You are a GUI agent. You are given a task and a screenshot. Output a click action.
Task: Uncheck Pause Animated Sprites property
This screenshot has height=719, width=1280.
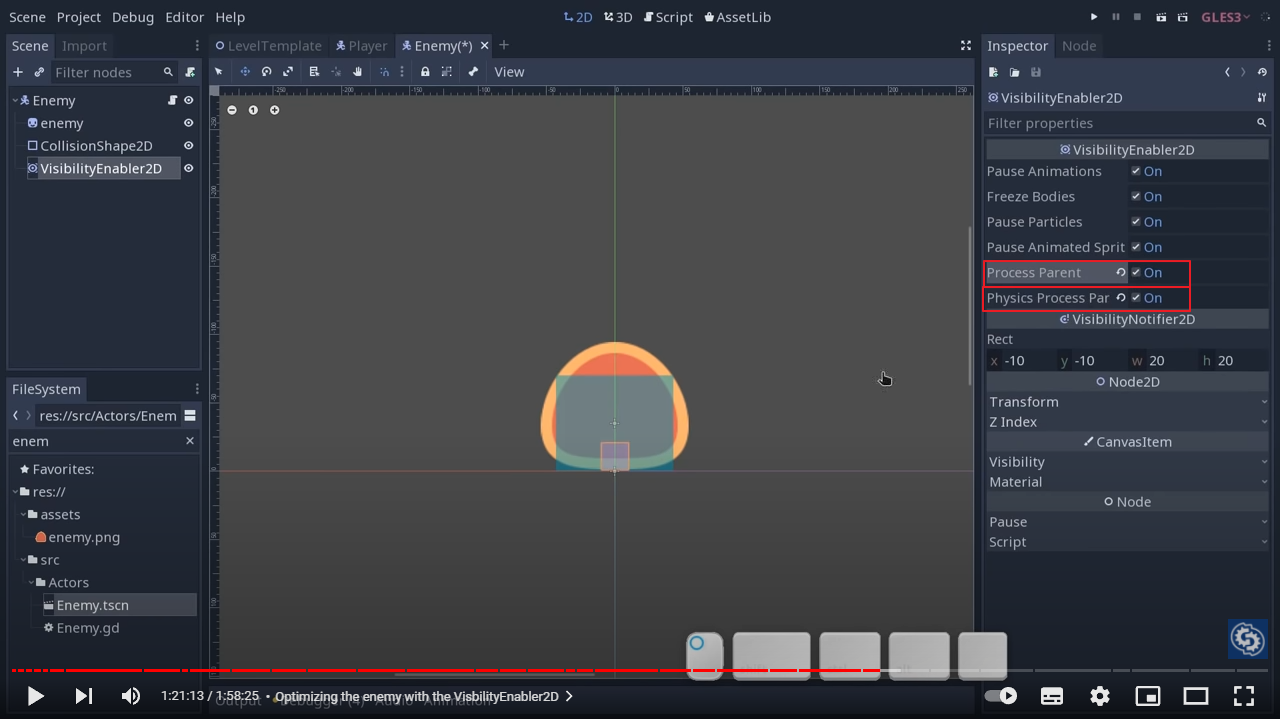coord(1136,247)
